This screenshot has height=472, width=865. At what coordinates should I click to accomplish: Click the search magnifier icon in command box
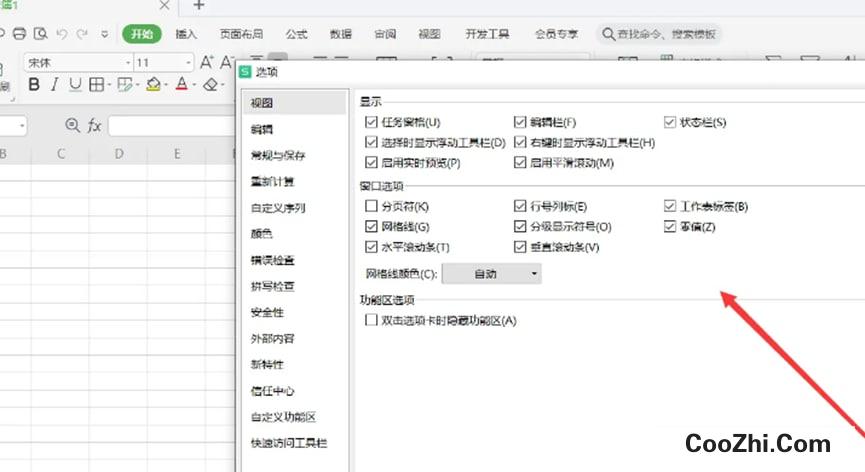[x=608, y=34]
